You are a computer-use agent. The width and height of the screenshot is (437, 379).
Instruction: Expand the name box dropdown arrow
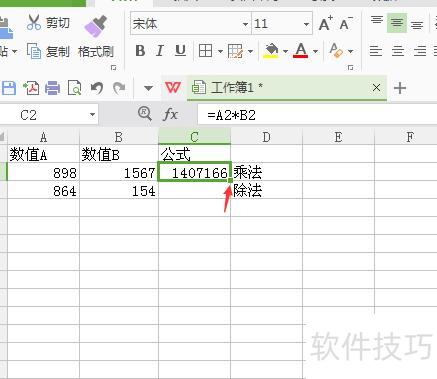[92, 115]
